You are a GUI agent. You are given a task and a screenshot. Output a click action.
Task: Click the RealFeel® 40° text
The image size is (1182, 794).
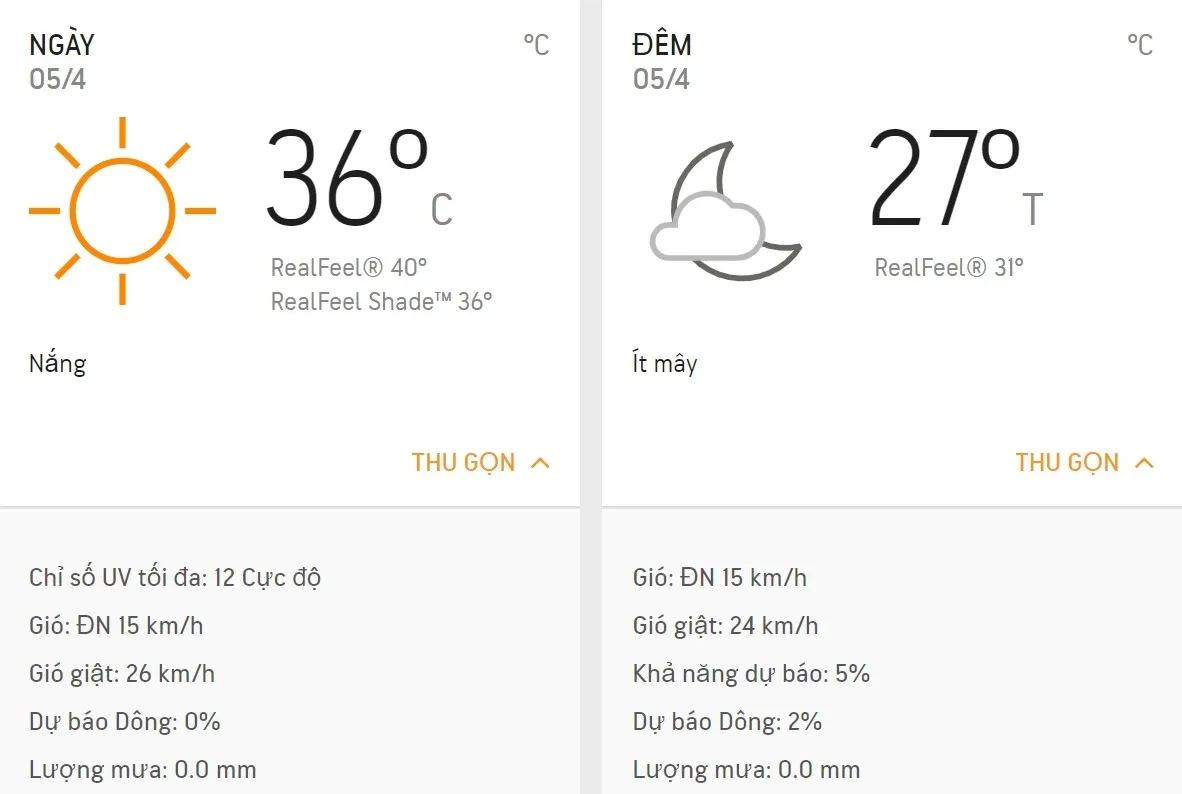pos(349,268)
